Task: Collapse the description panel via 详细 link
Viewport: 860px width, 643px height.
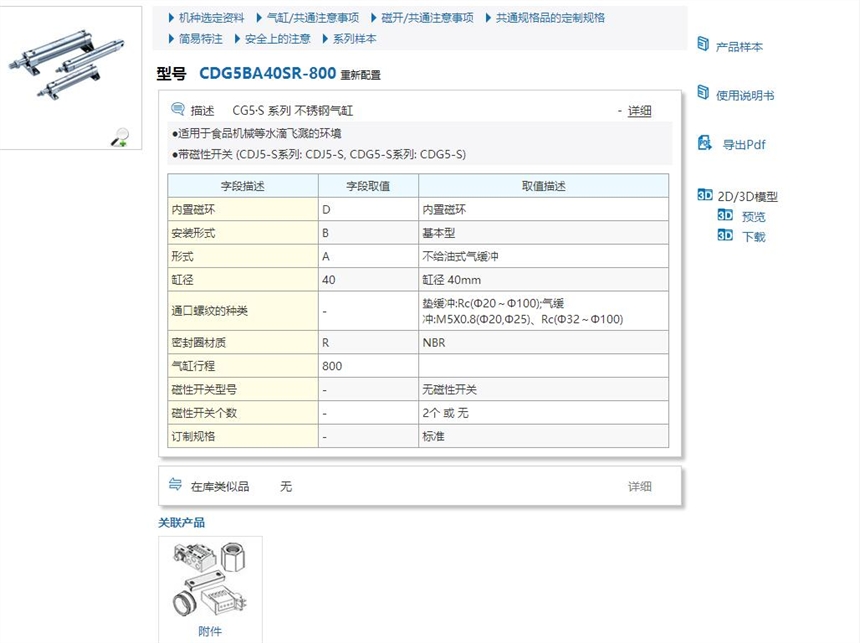Action: [x=639, y=111]
